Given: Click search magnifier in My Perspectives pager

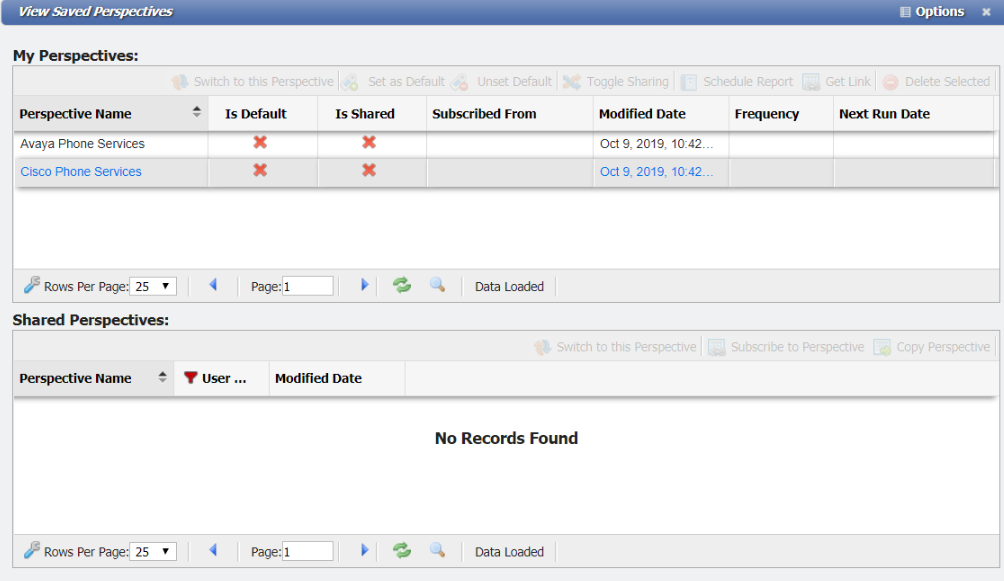Looking at the screenshot, I should click(x=437, y=286).
